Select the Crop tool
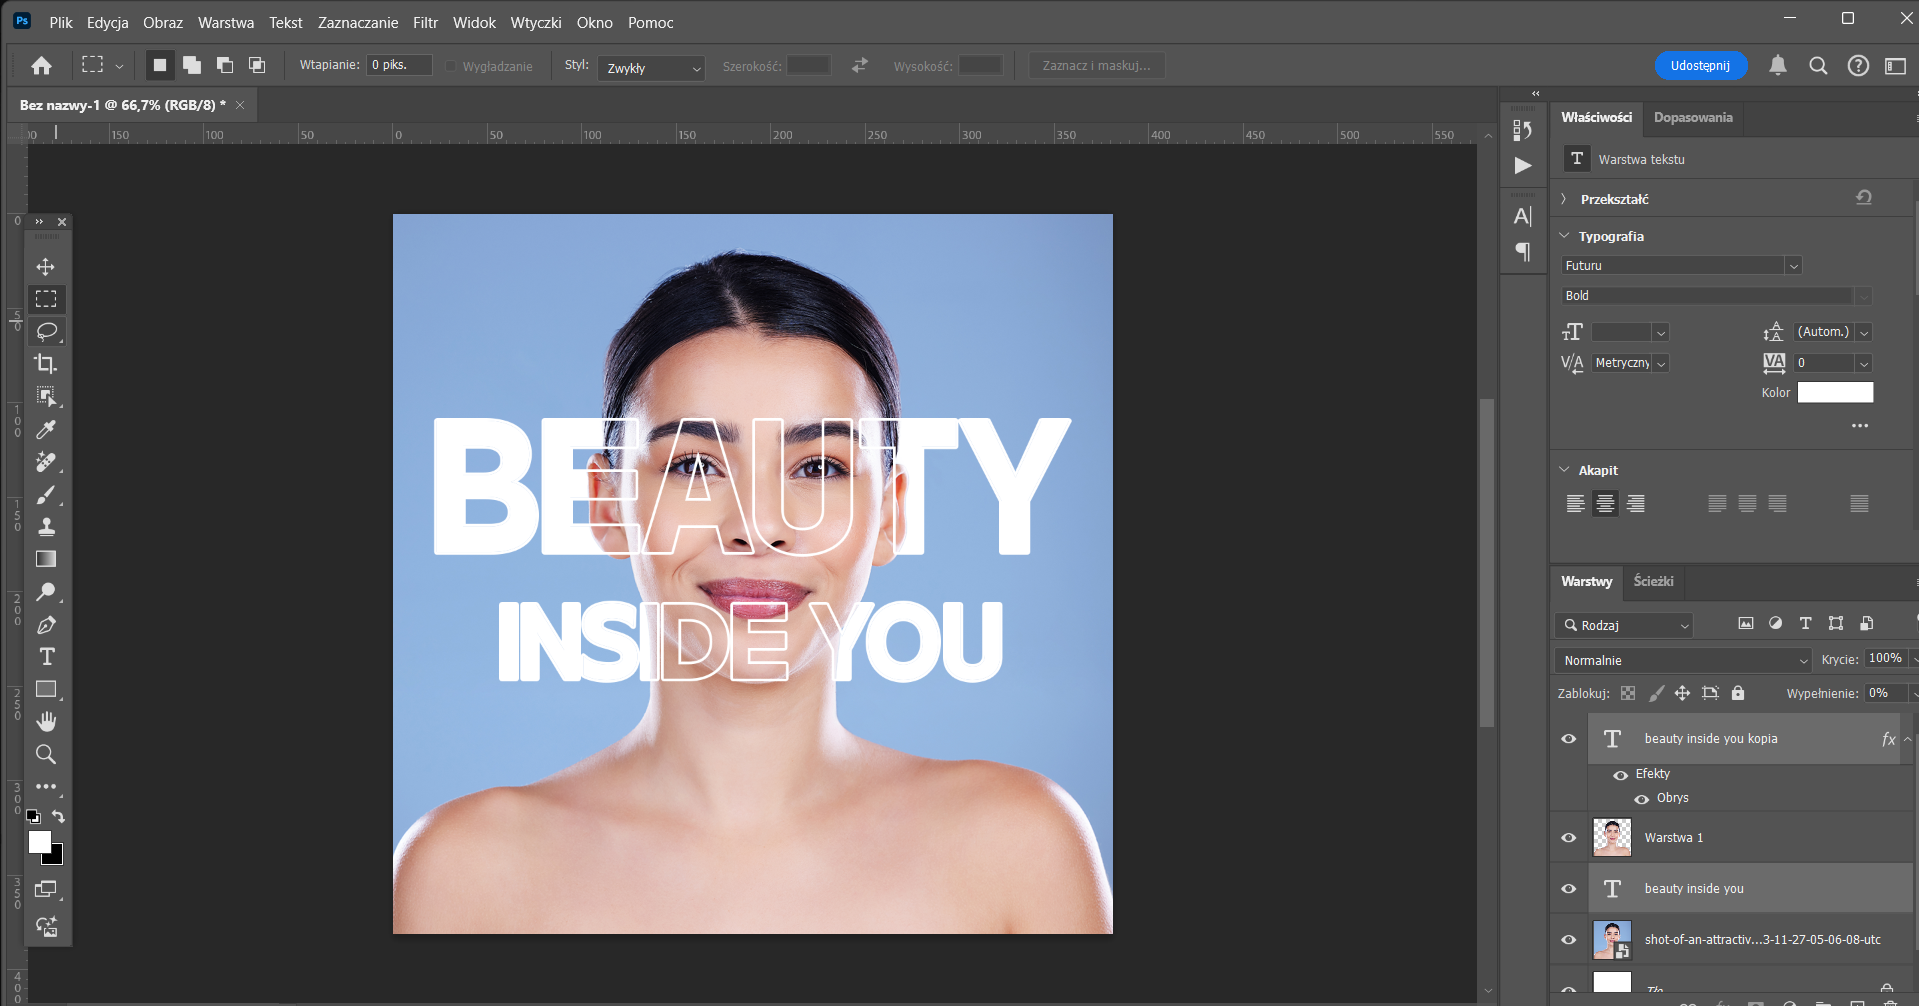 (x=46, y=363)
